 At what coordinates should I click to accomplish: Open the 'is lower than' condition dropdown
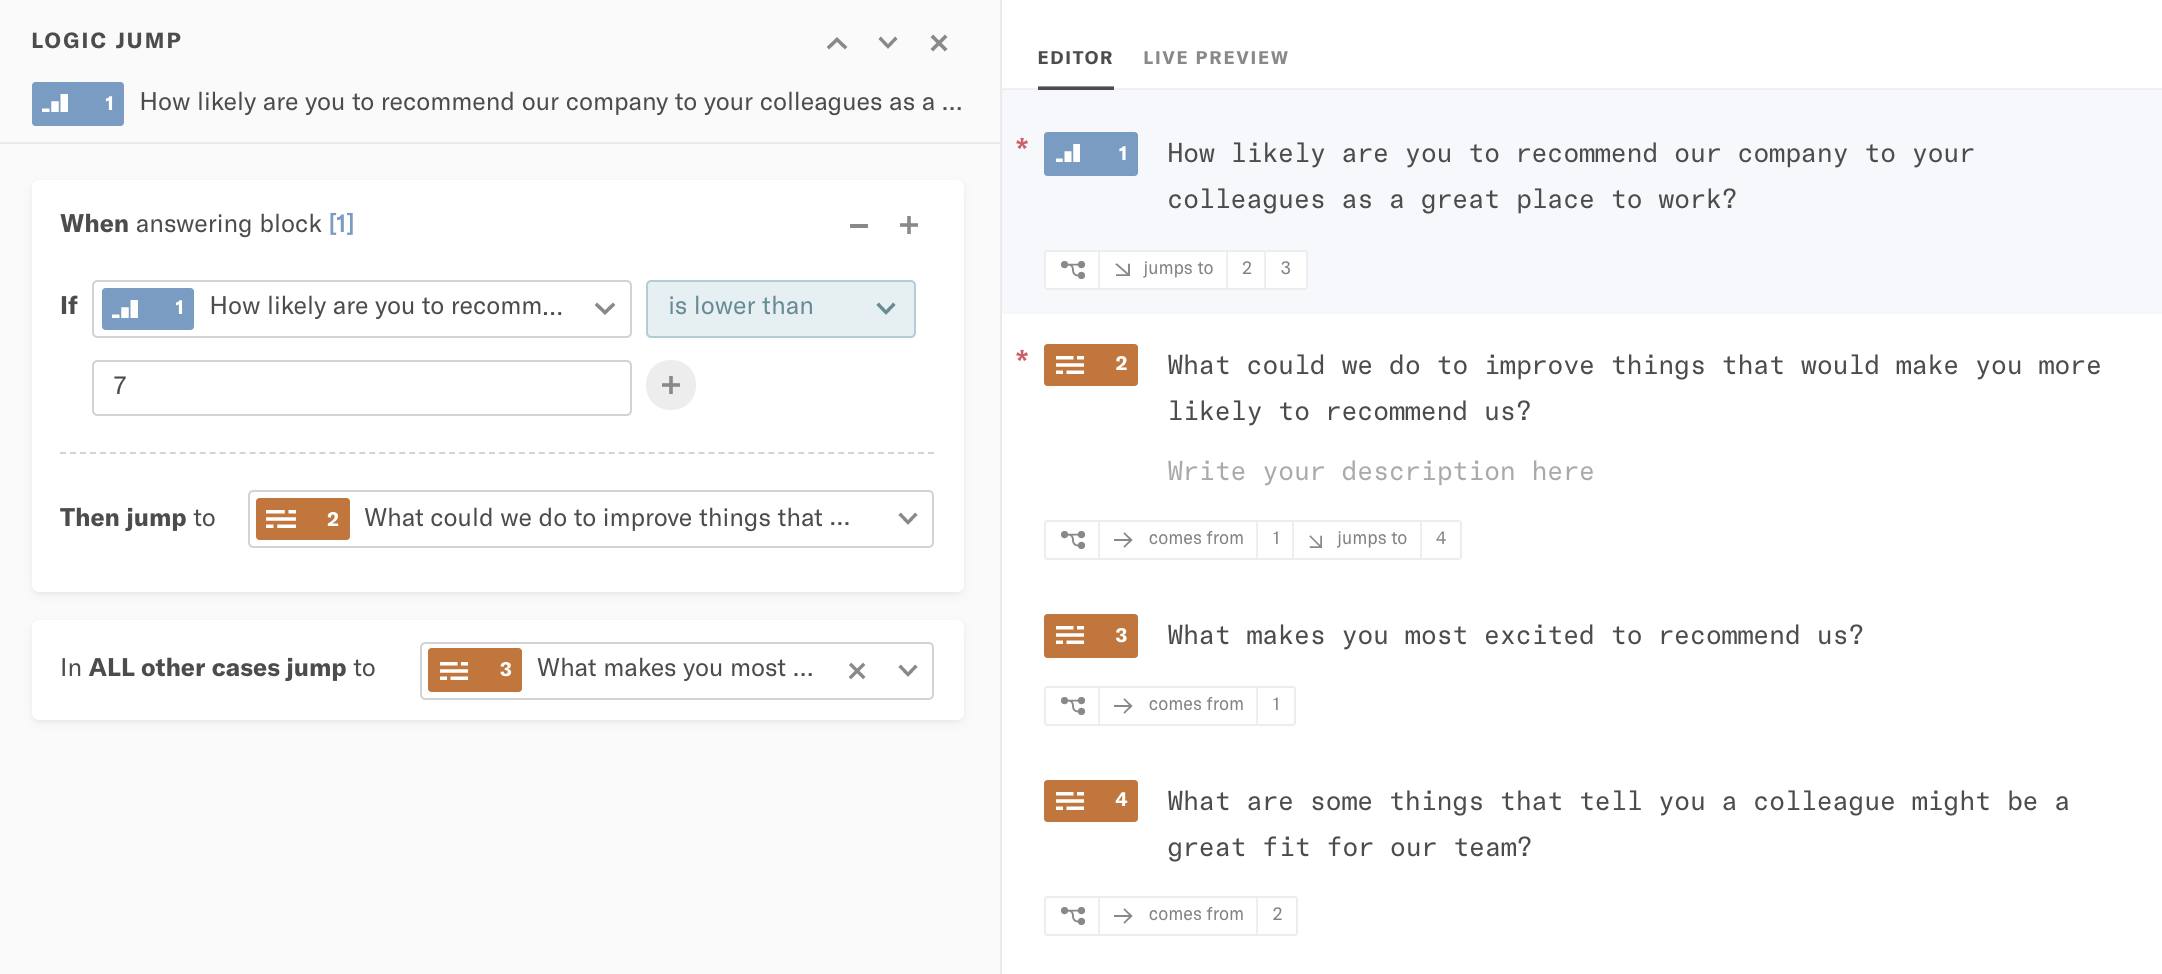click(780, 308)
